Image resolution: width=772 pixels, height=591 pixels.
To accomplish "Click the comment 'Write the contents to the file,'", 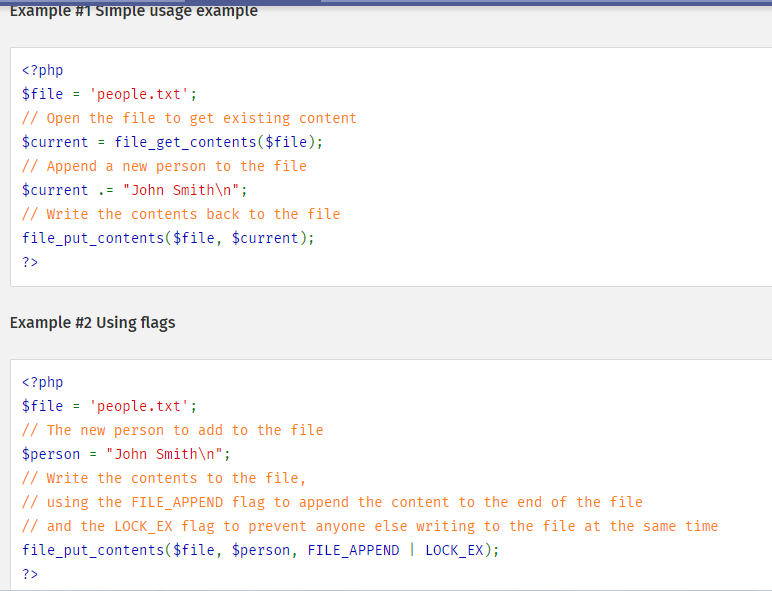I will tap(164, 478).
